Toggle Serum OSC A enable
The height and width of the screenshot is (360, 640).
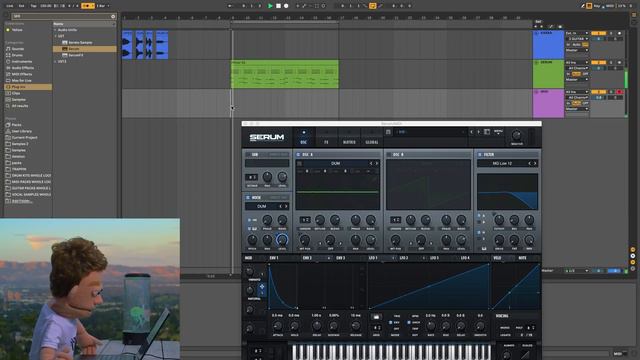298,155
